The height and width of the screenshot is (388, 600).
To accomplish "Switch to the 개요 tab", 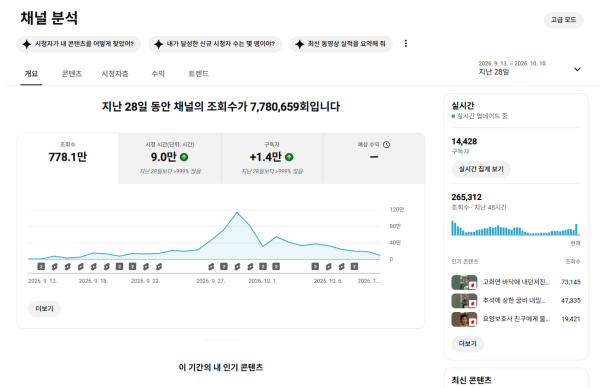I will [x=31, y=73].
